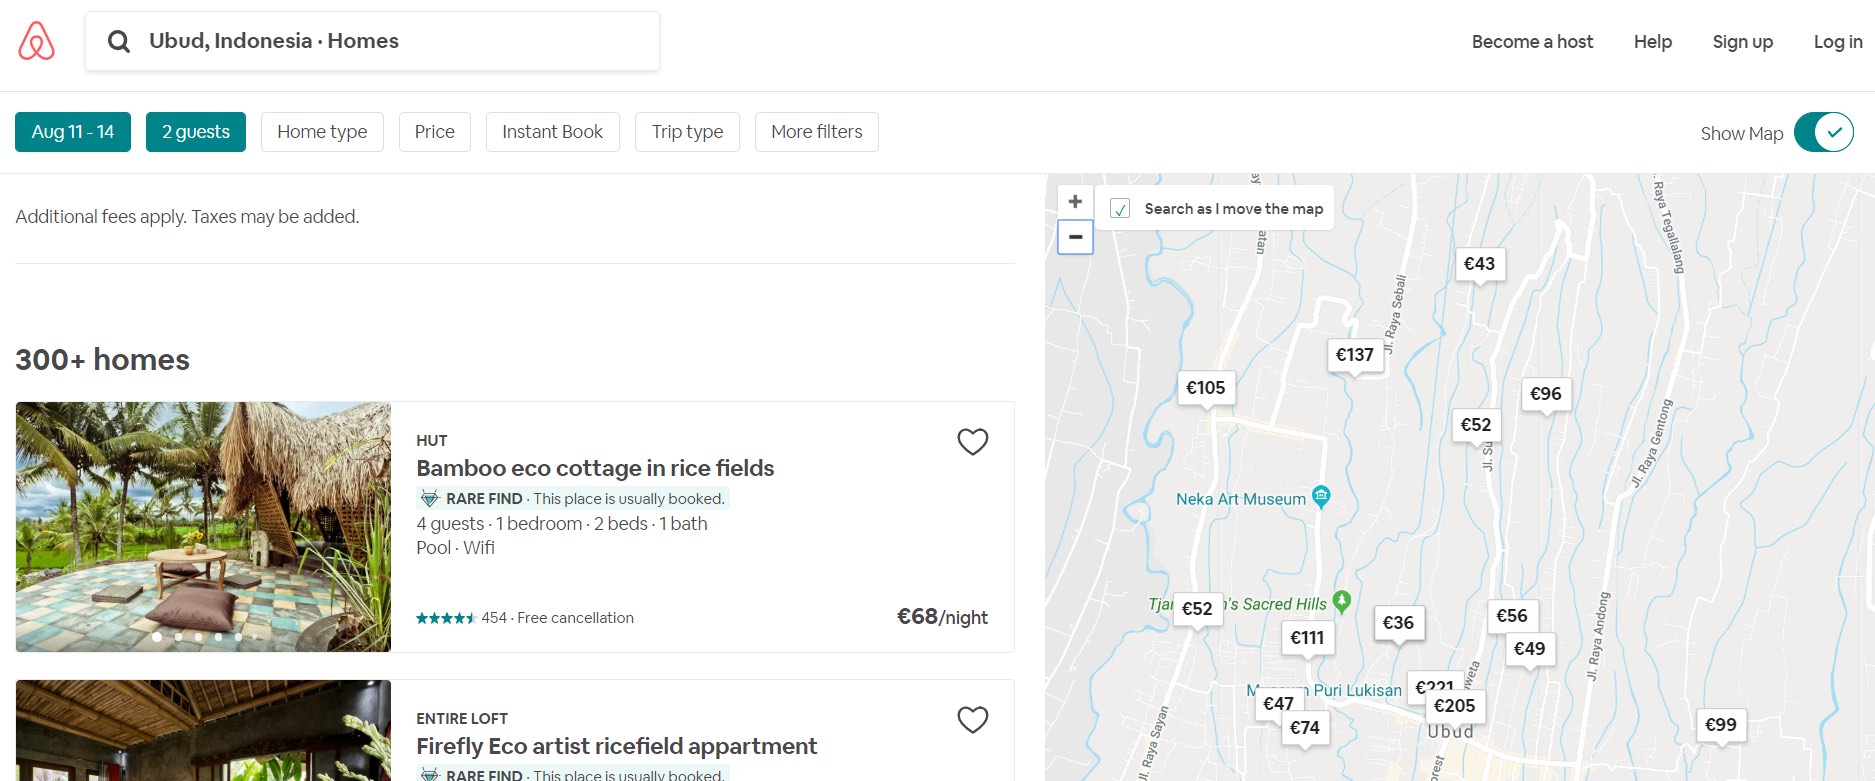The image size is (1875, 781).
Task: Open Firefly Eco artist ricefield appartment listing
Action: click(617, 746)
